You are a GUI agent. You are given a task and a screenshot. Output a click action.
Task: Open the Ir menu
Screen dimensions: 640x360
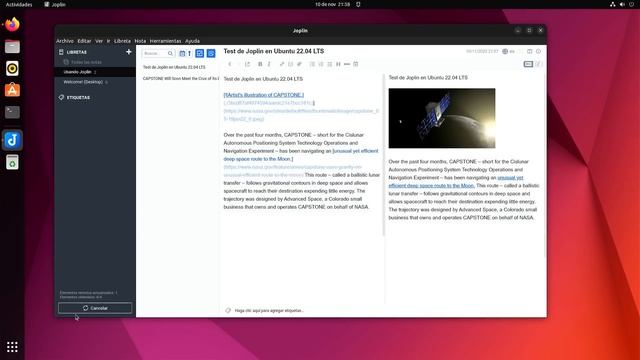click(x=109, y=41)
